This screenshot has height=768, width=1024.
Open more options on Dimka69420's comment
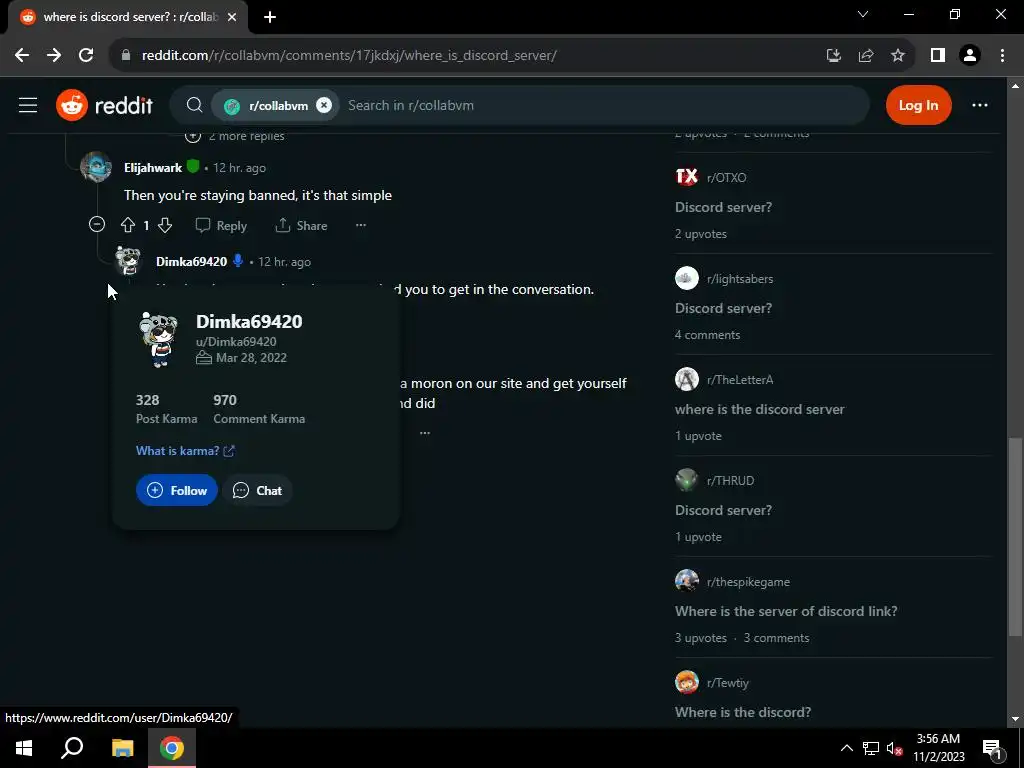tap(424, 432)
